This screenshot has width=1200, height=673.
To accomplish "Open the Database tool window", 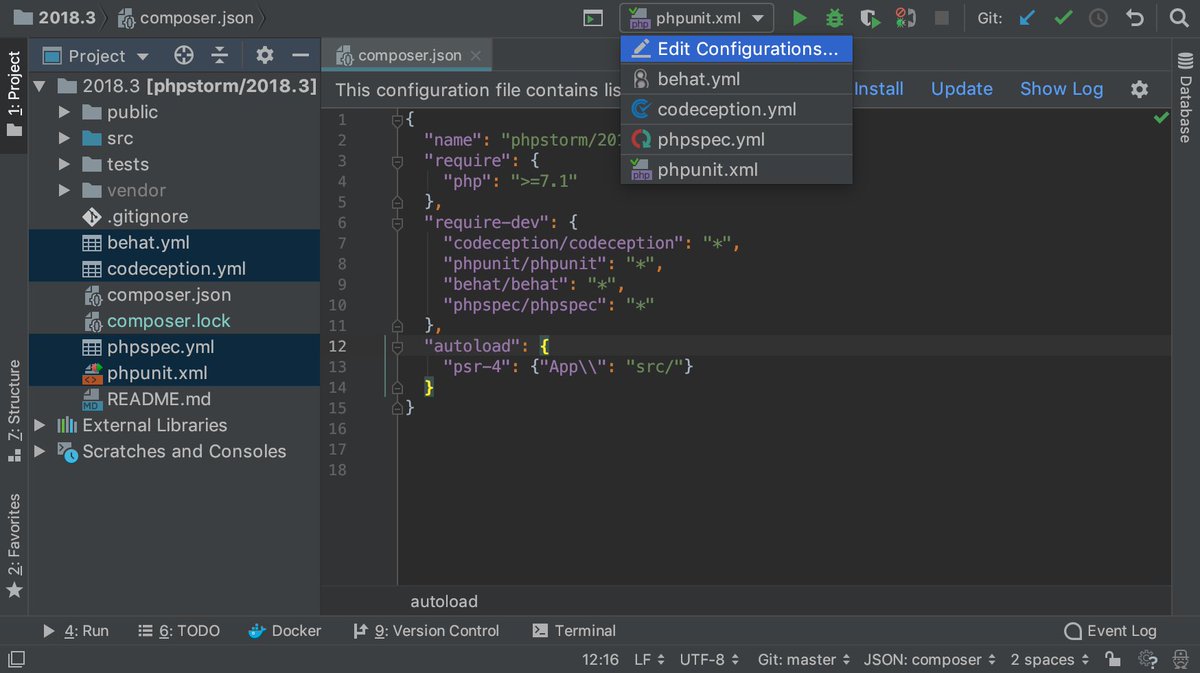I will pos(1185,98).
